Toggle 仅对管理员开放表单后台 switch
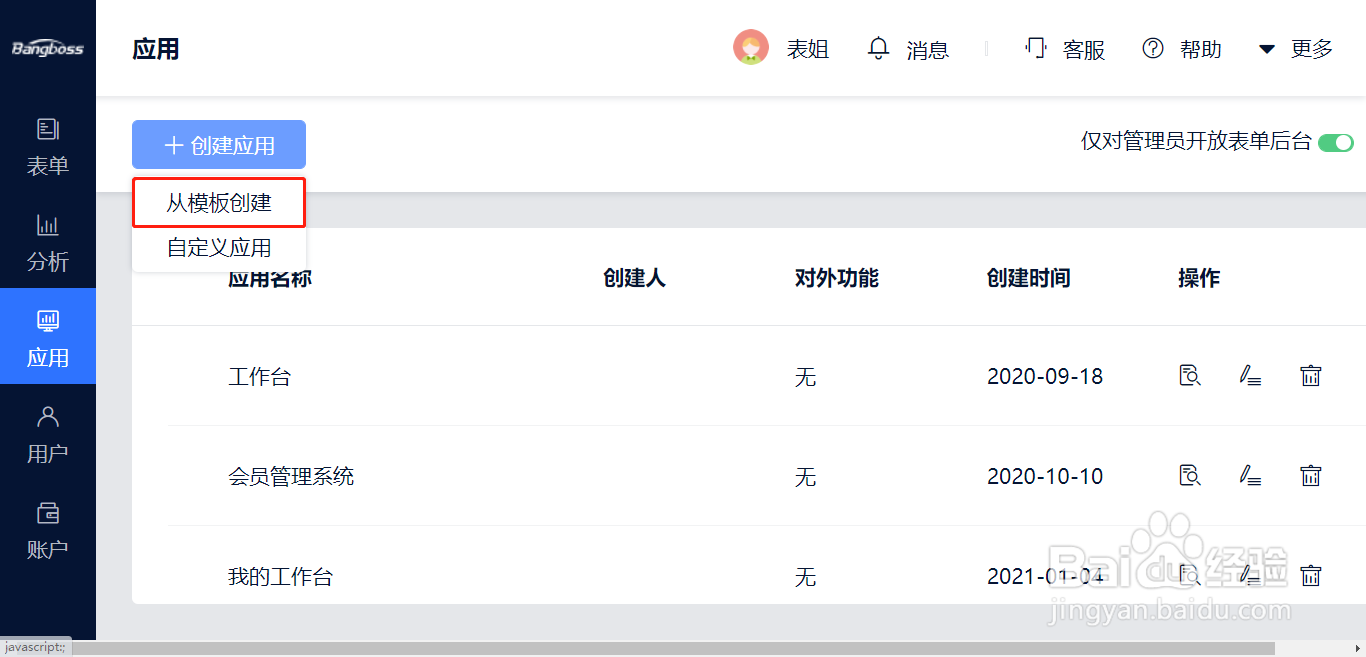 pos(1335,142)
